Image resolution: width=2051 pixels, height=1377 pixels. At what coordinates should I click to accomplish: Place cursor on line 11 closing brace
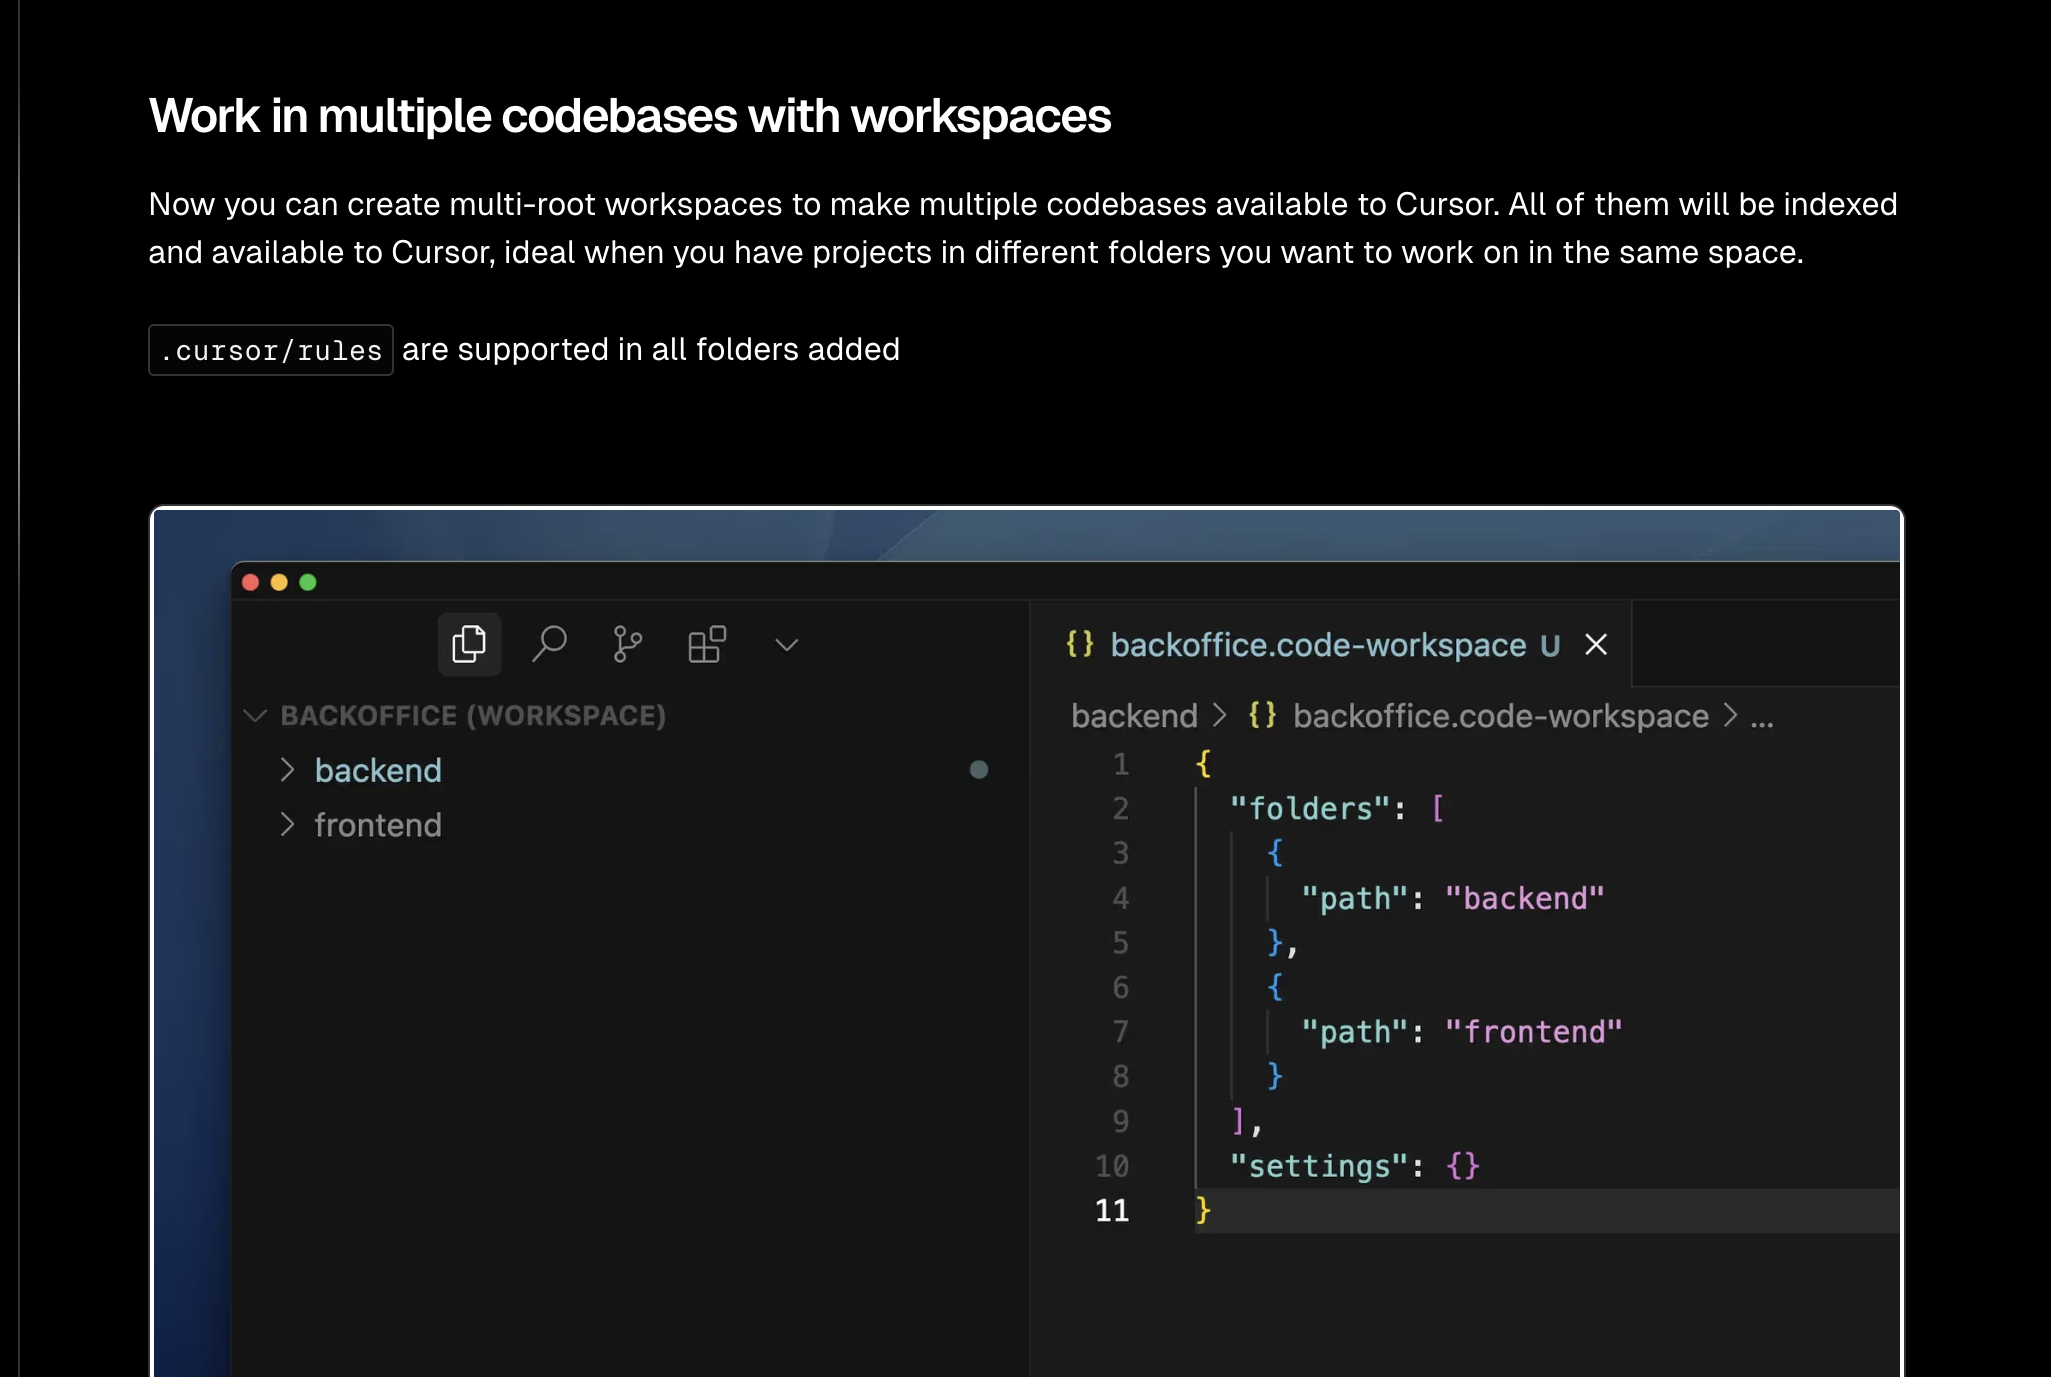click(1203, 1210)
